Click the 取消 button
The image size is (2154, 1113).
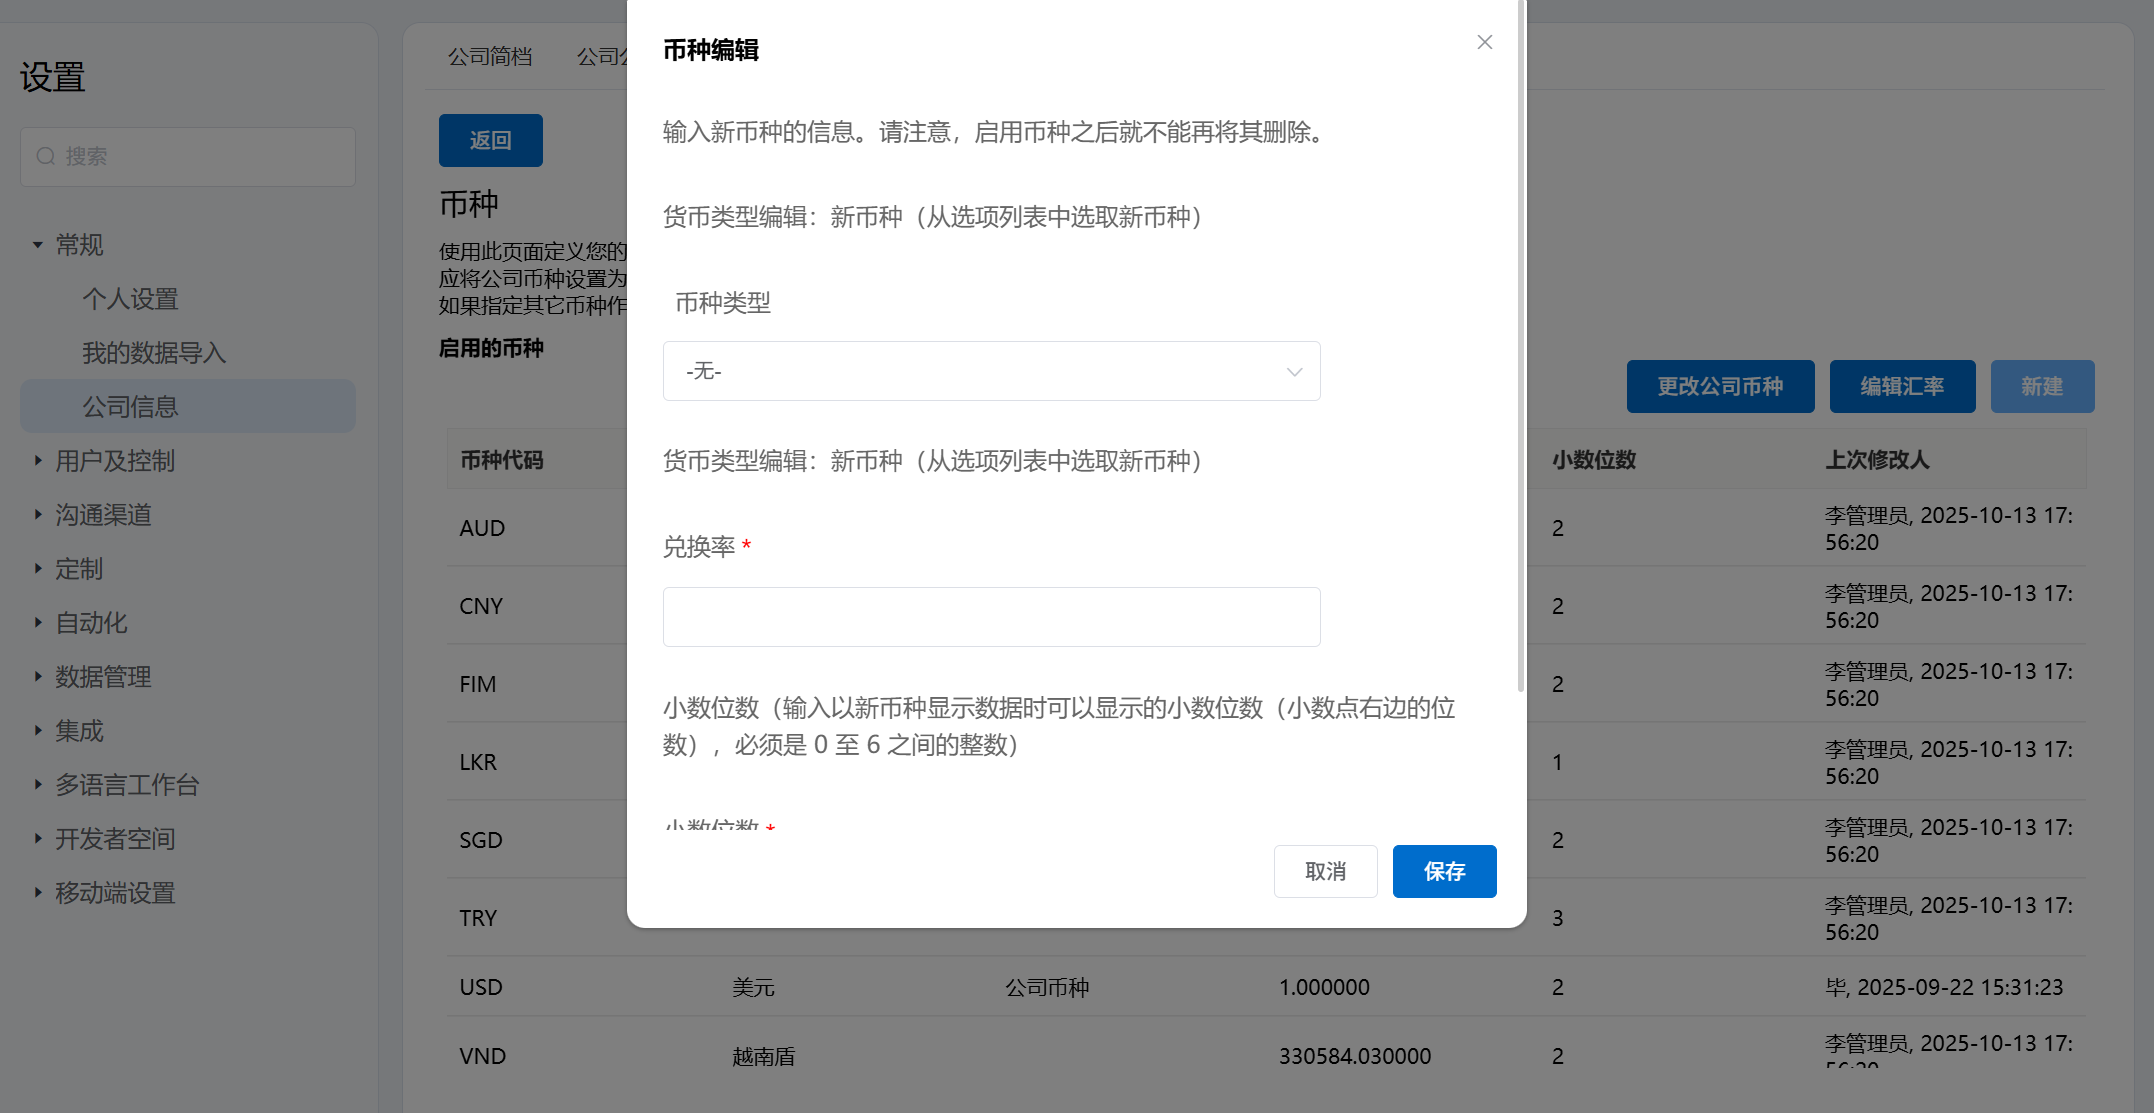point(1325,871)
